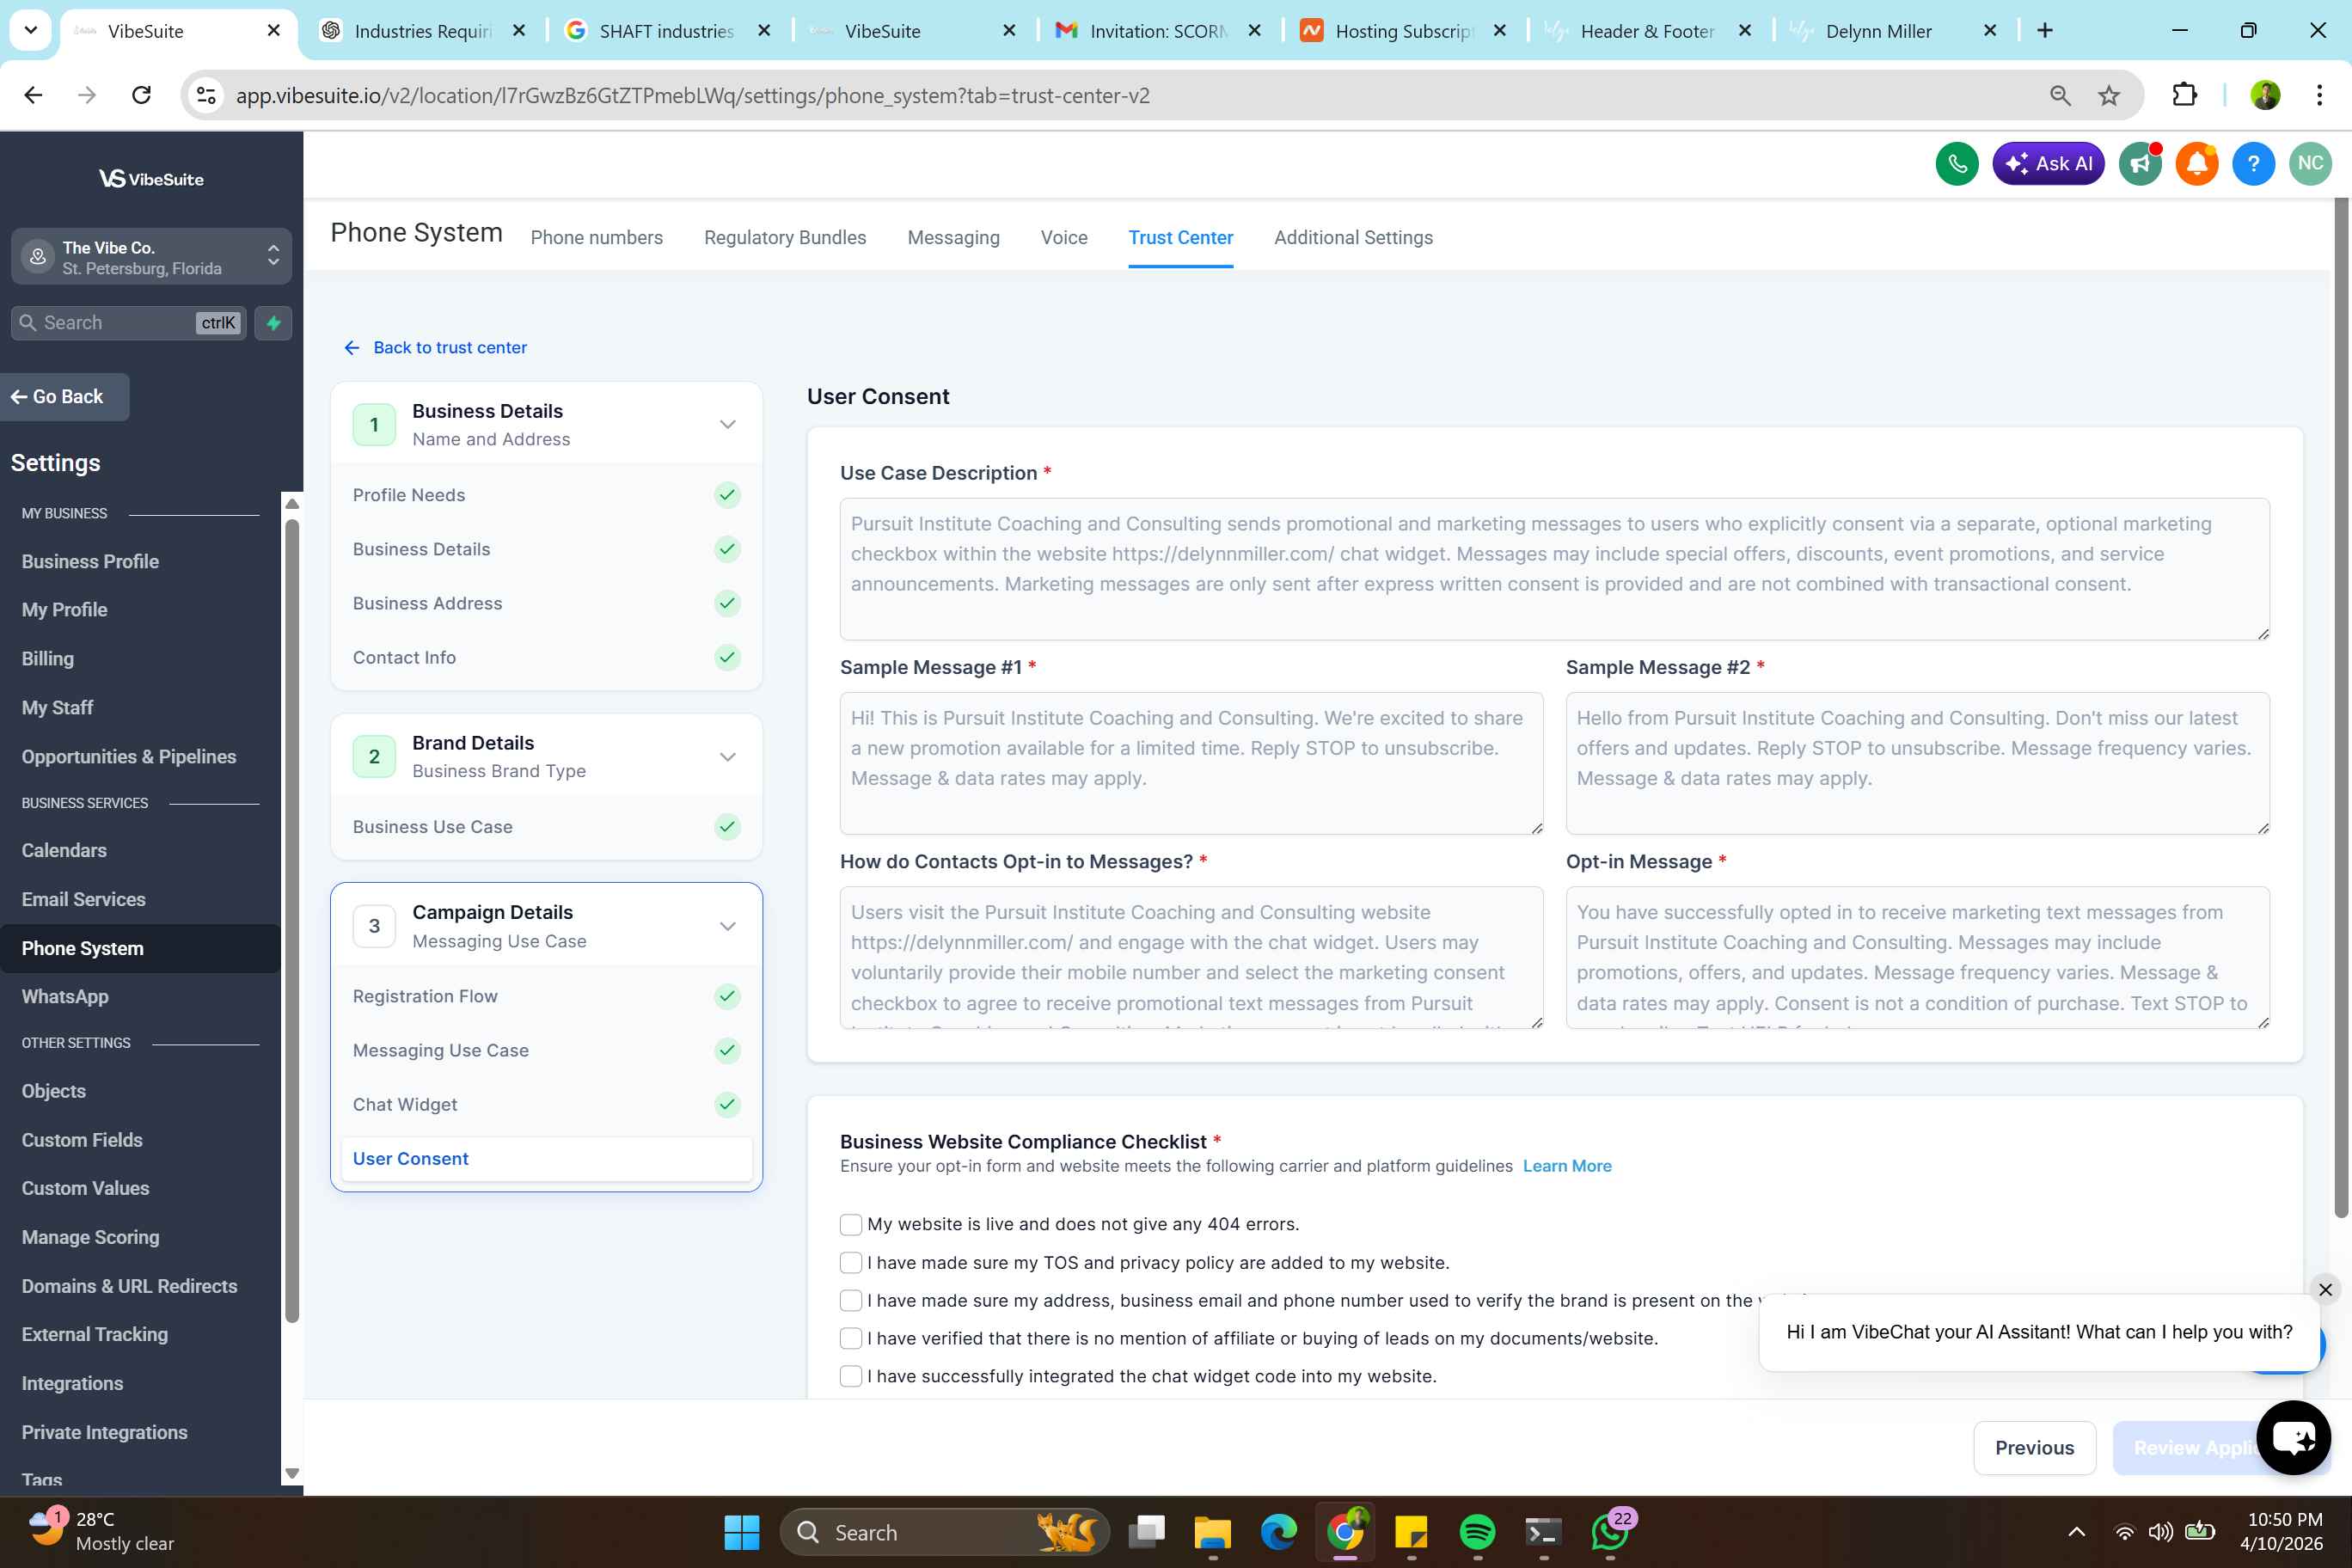This screenshot has width=2352, height=1568.
Task: Check TOS and privacy policy checkbox
Action: pyautogui.click(x=851, y=1263)
